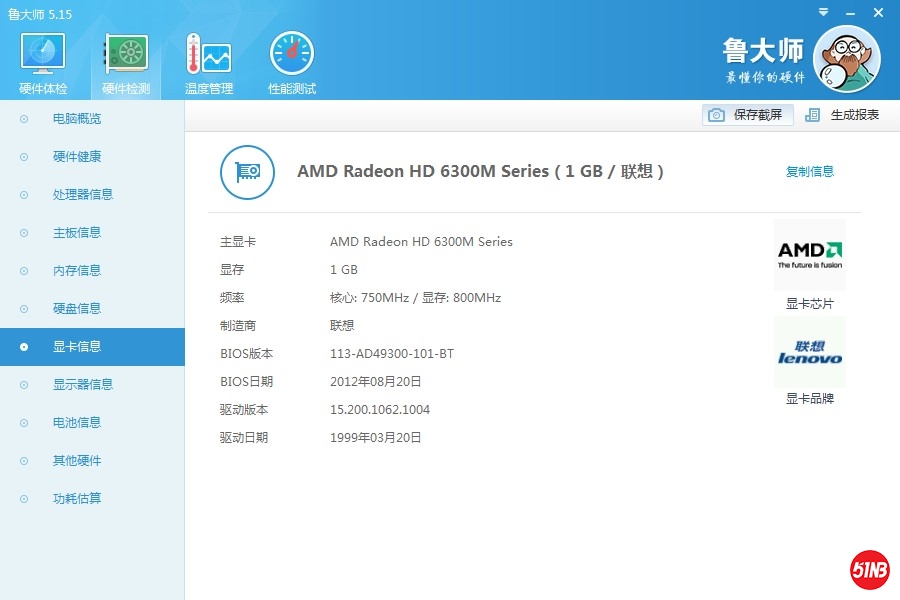This screenshot has height=600, width=900.
Task: Click the 显卡芯片 label
Action: tap(809, 304)
